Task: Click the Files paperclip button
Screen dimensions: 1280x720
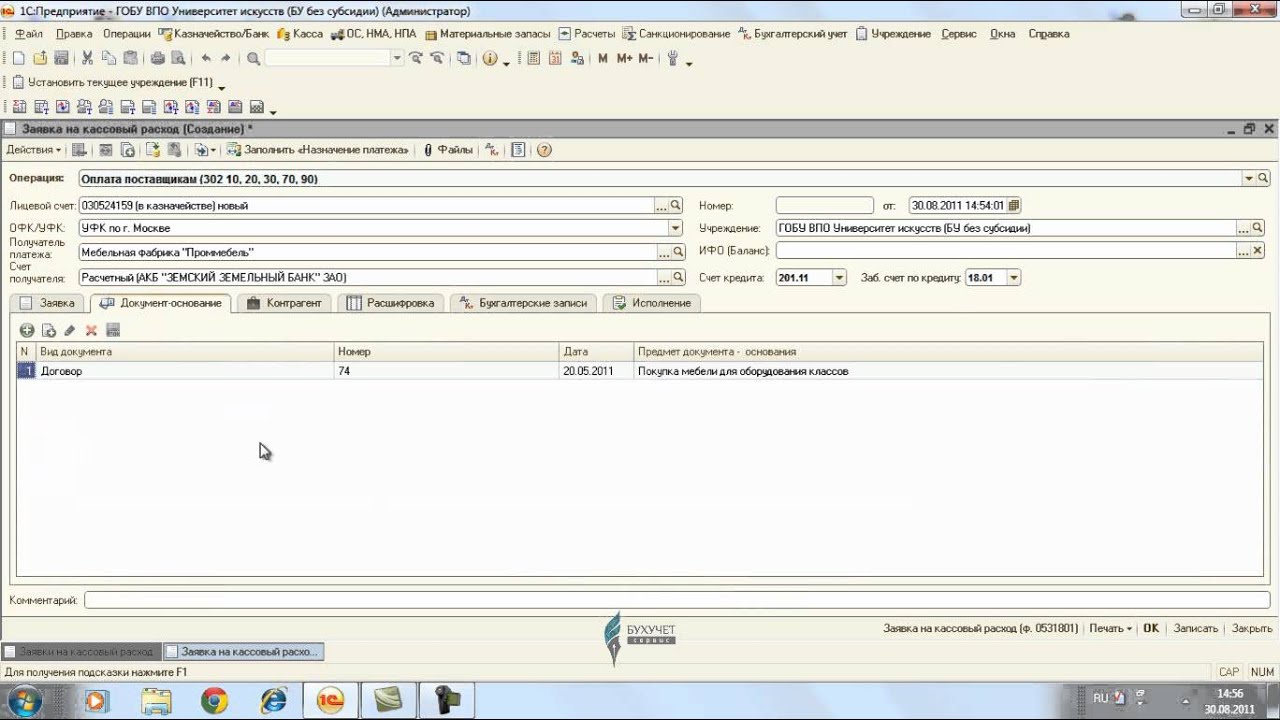Action: (x=448, y=150)
